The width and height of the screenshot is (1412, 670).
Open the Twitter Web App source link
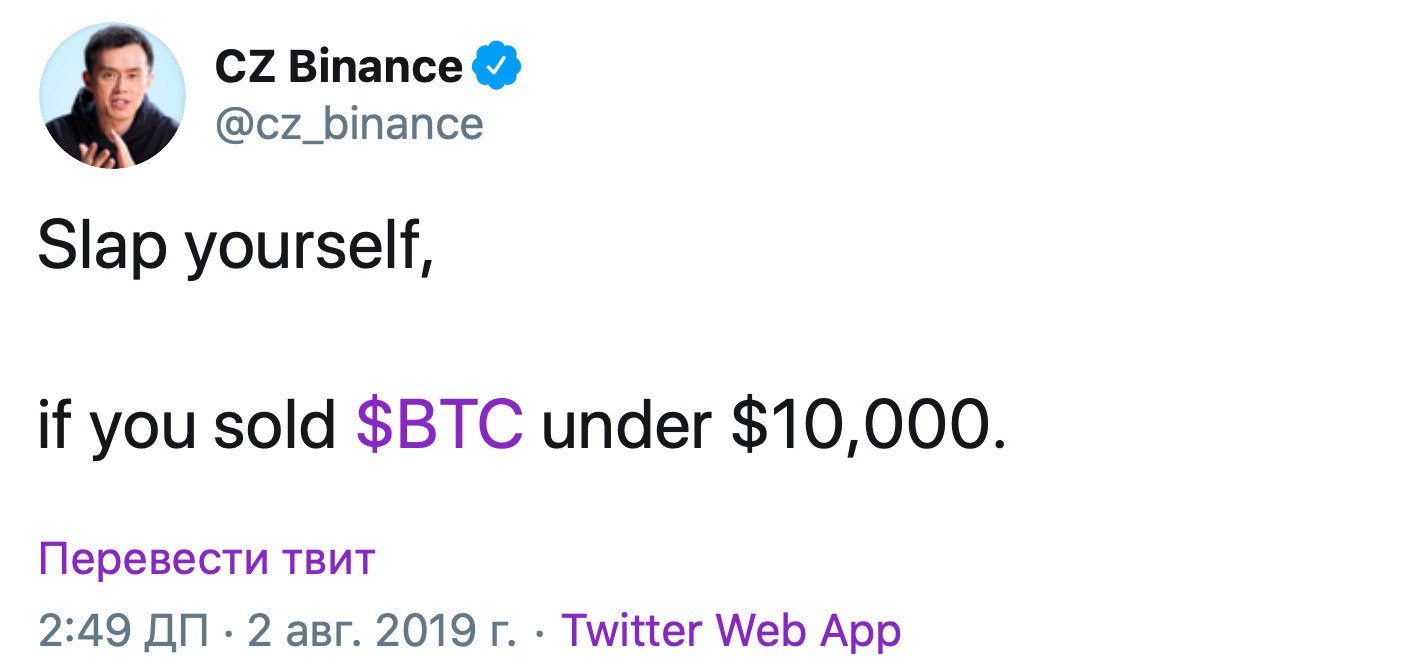(731, 630)
